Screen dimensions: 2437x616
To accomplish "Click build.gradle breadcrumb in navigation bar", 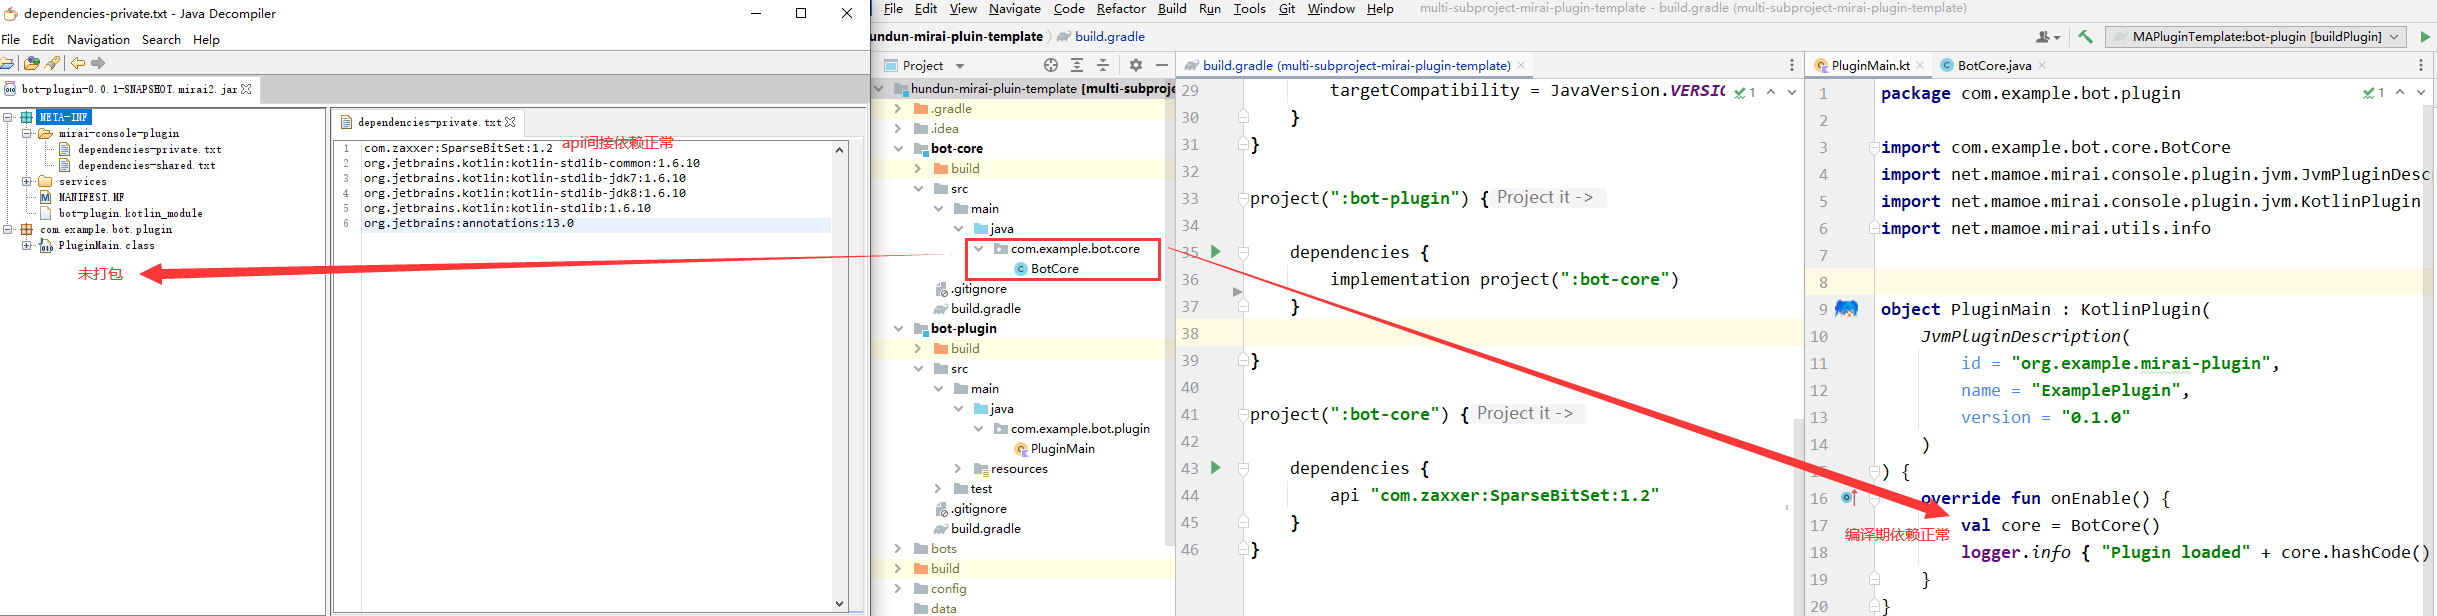I will point(1101,36).
